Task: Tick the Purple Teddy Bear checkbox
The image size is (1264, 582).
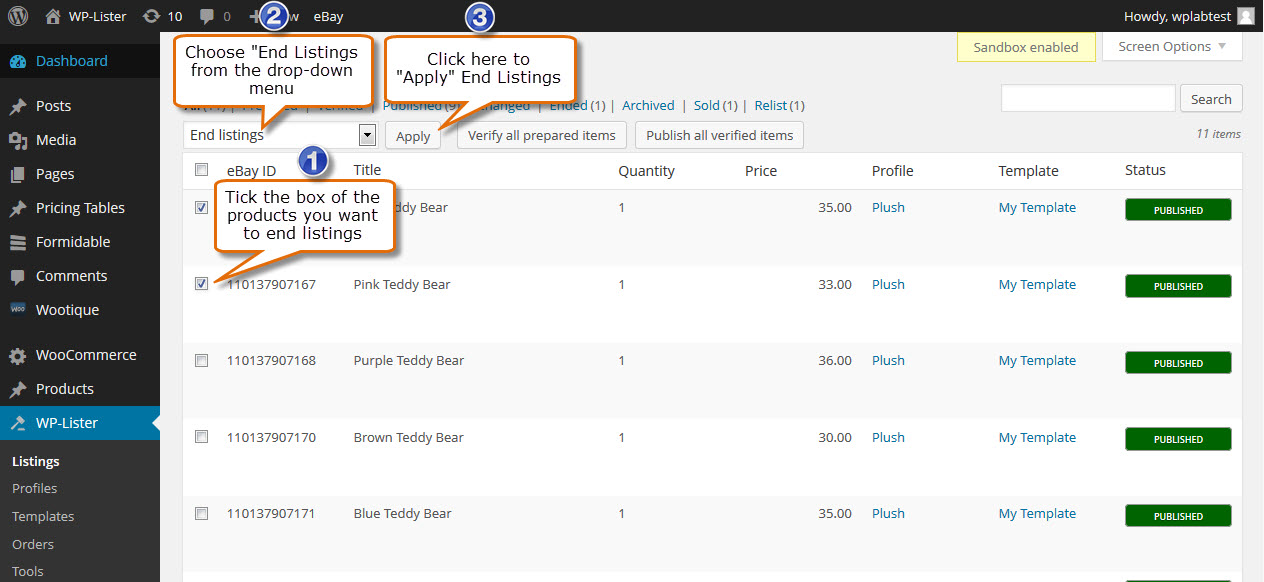Action: tap(201, 360)
